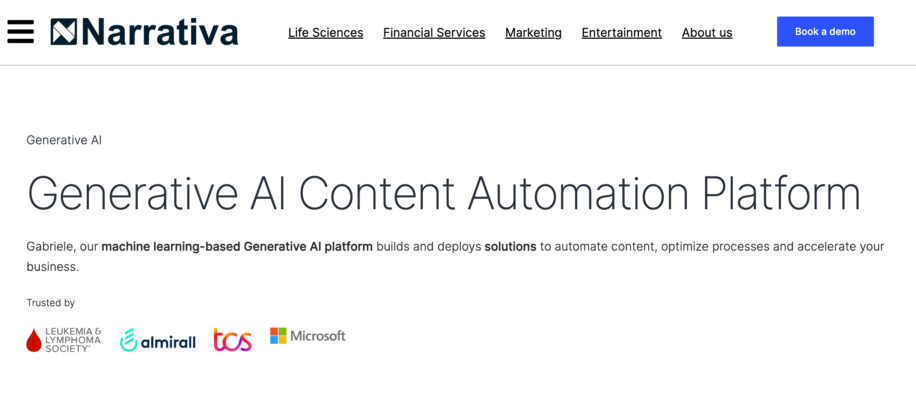Open the Life Sciences menu link
Image resolution: width=916 pixels, height=399 pixels.
pyautogui.click(x=325, y=33)
